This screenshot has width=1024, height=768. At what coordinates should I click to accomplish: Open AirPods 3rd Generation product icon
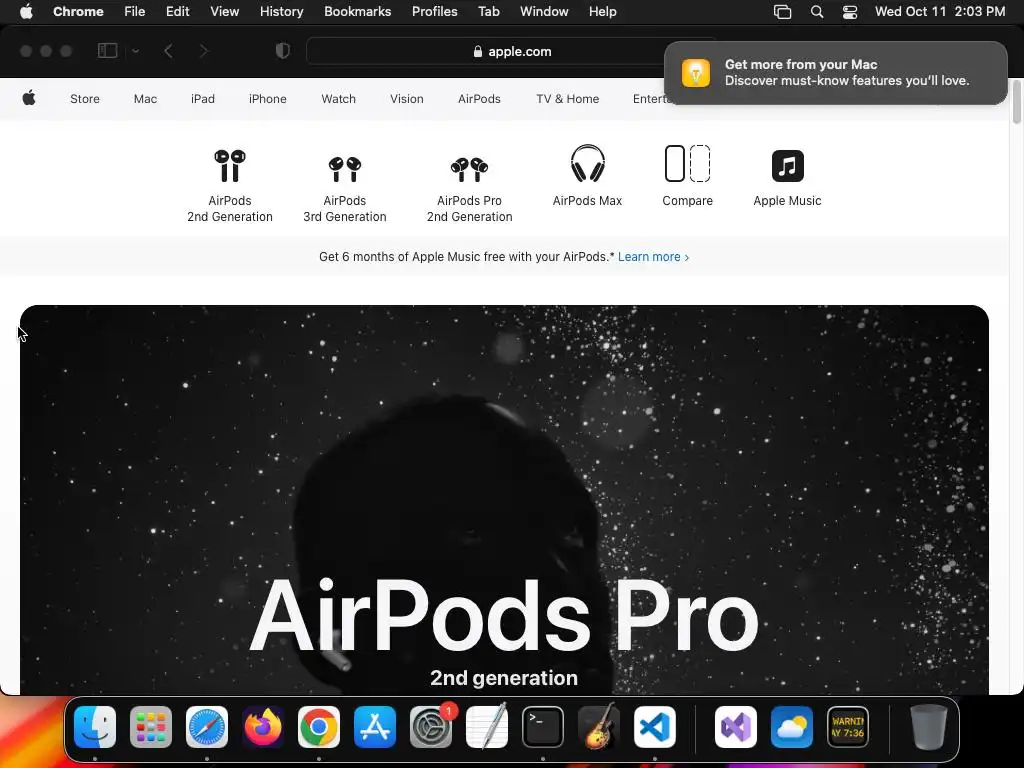click(x=345, y=168)
